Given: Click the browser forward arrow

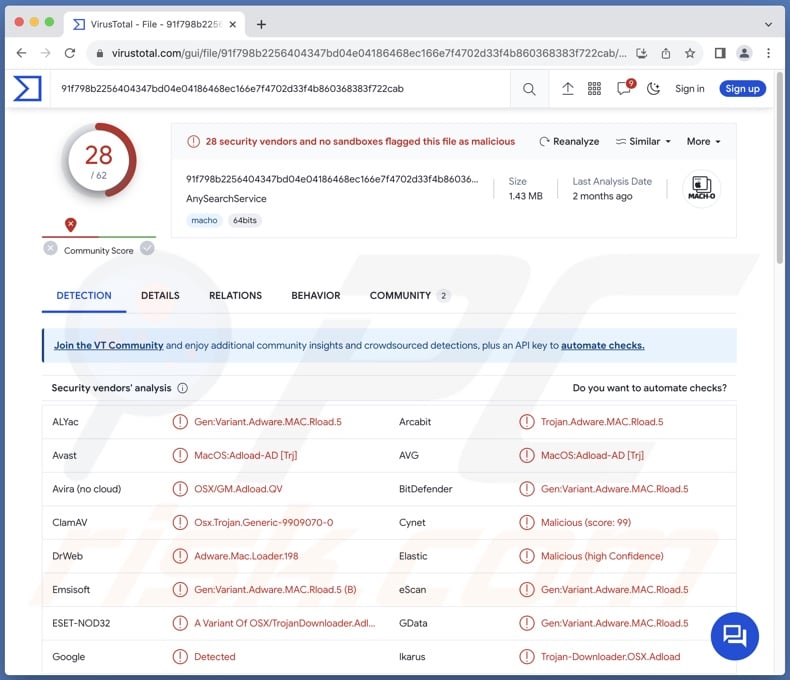Looking at the screenshot, I should pyautogui.click(x=45, y=53).
